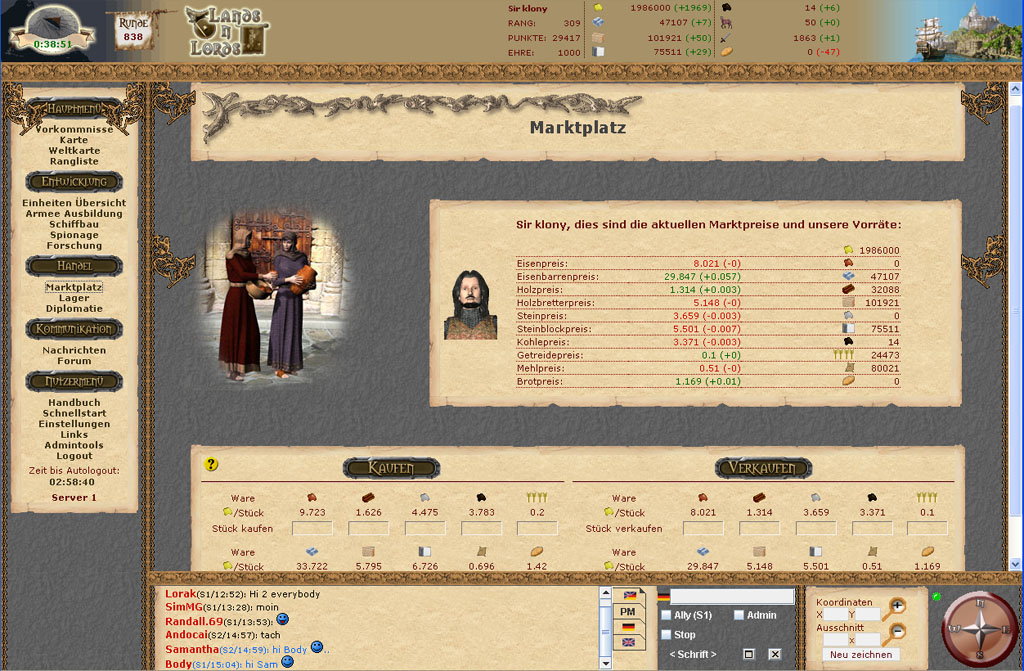Open the Rangliste link
This screenshot has height=671, width=1024.
pyautogui.click(x=74, y=161)
